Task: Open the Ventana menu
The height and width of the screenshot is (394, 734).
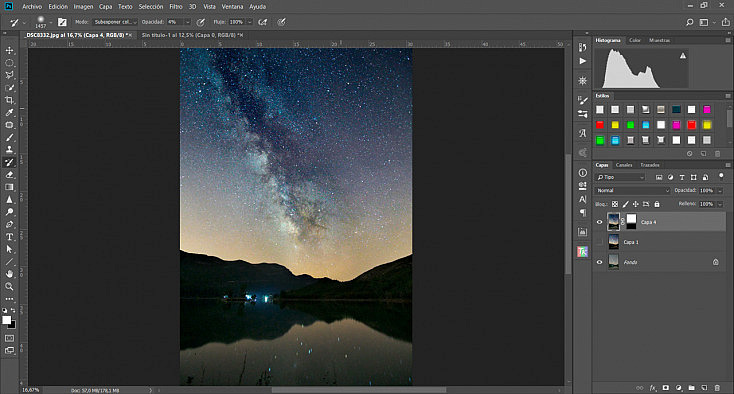Action: [x=232, y=7]
